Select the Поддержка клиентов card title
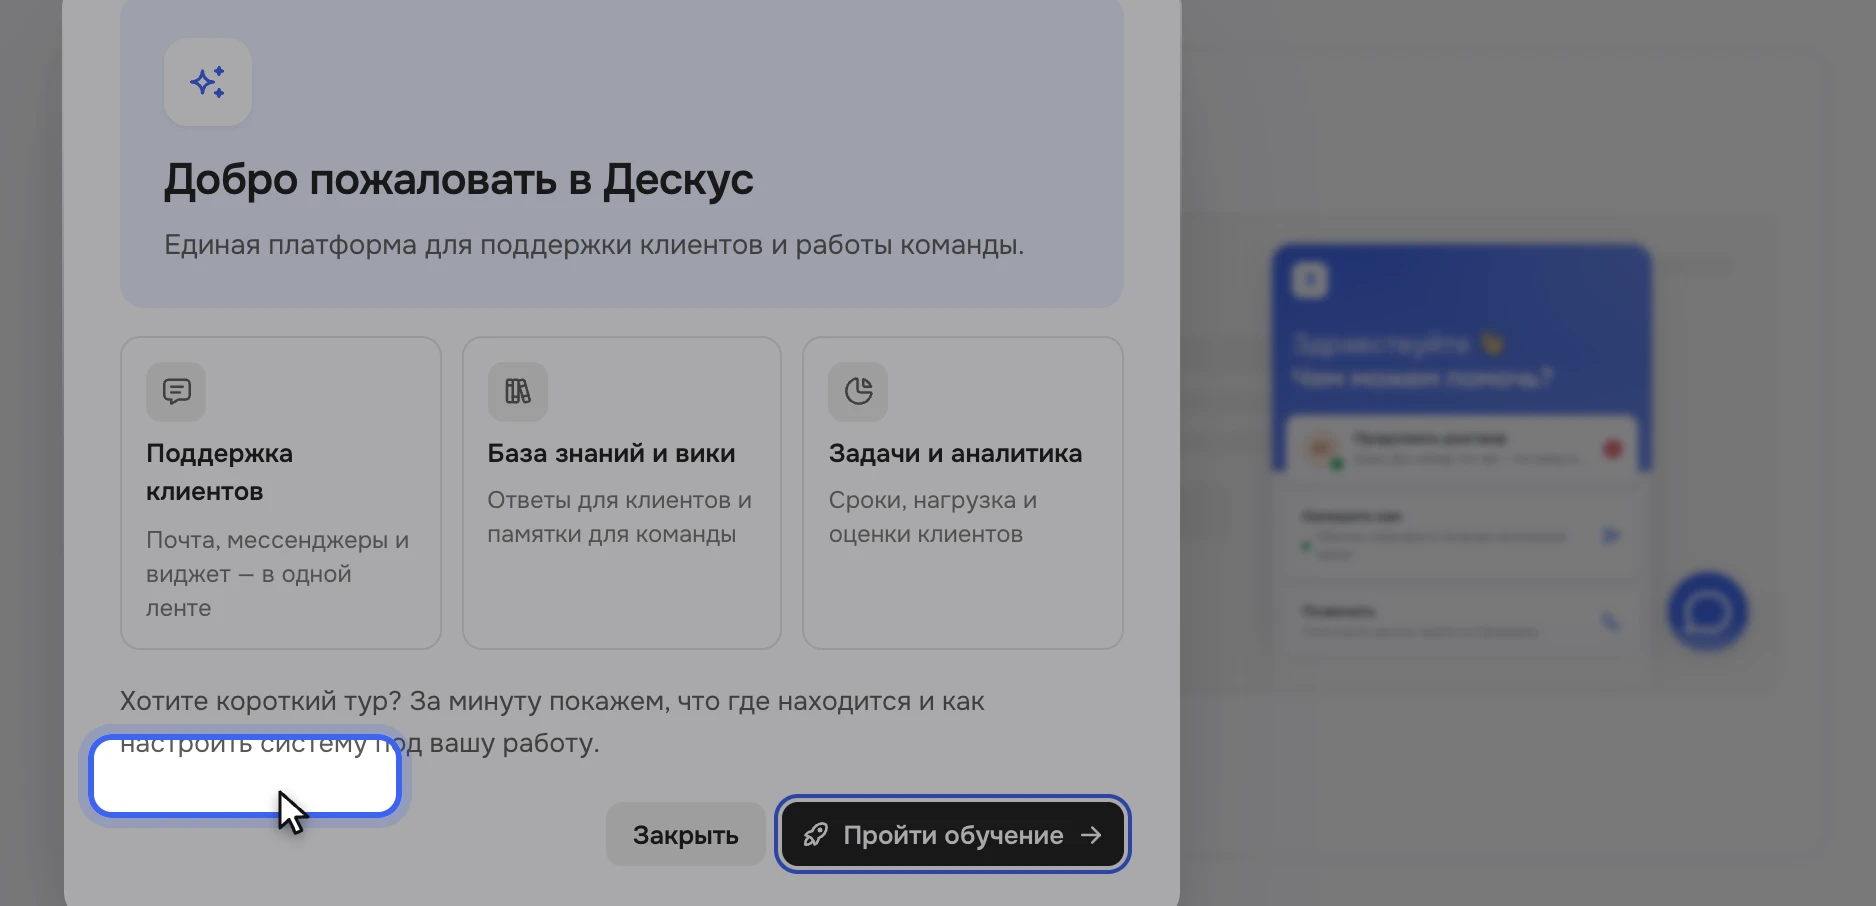Screen dimensions: 1876x906 [220, 472]
